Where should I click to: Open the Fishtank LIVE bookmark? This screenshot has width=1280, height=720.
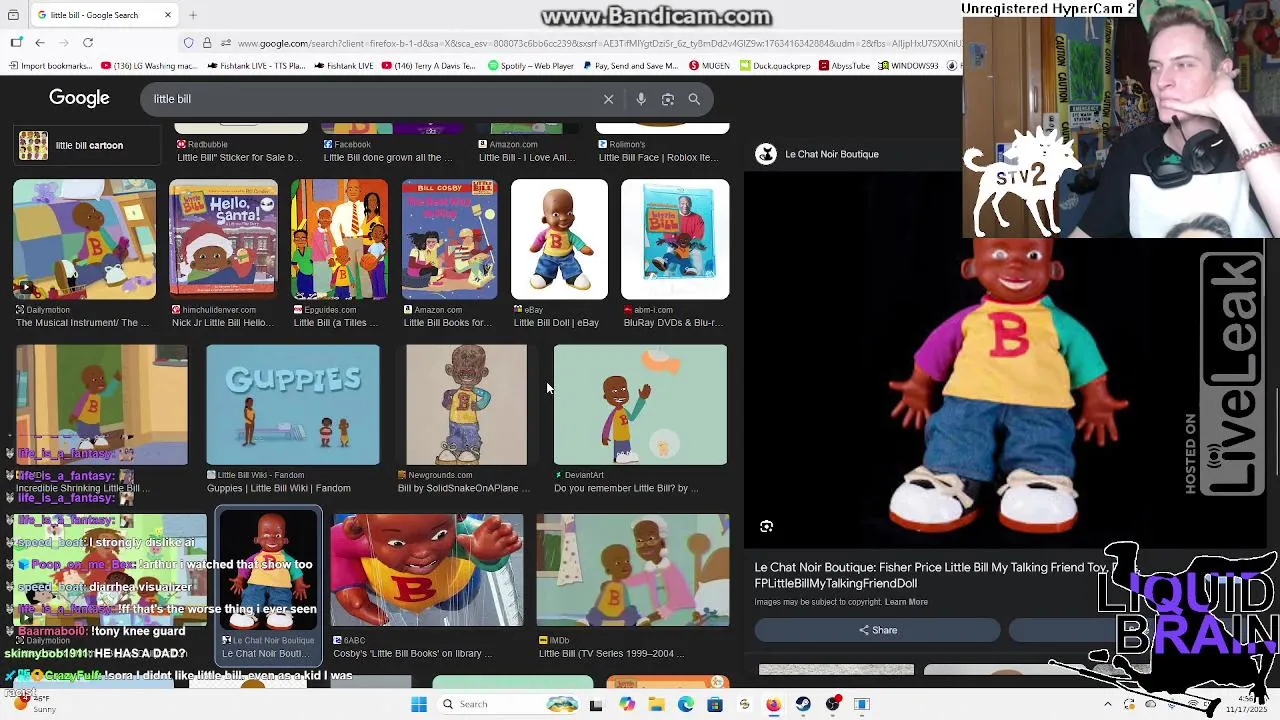tap(344, 66)
